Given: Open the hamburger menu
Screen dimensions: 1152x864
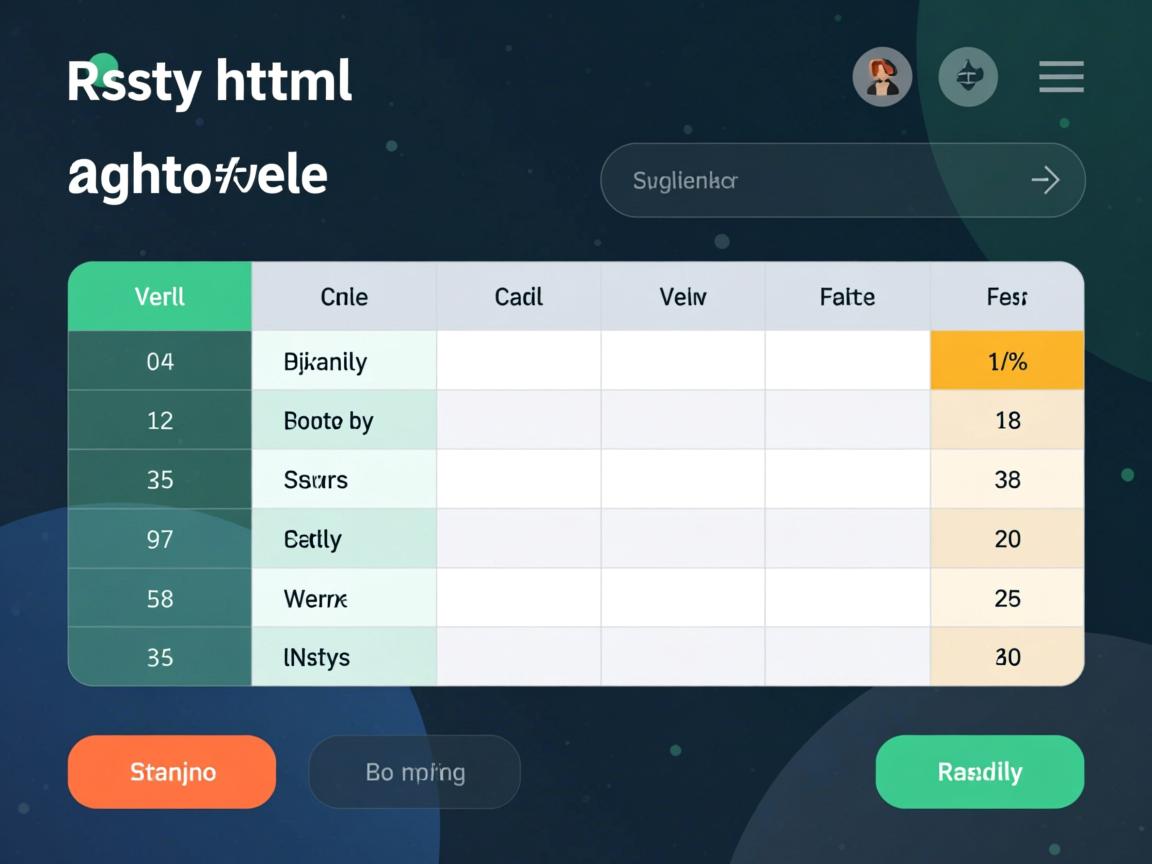Looking at the screenshot, I should pos(1061,77).
